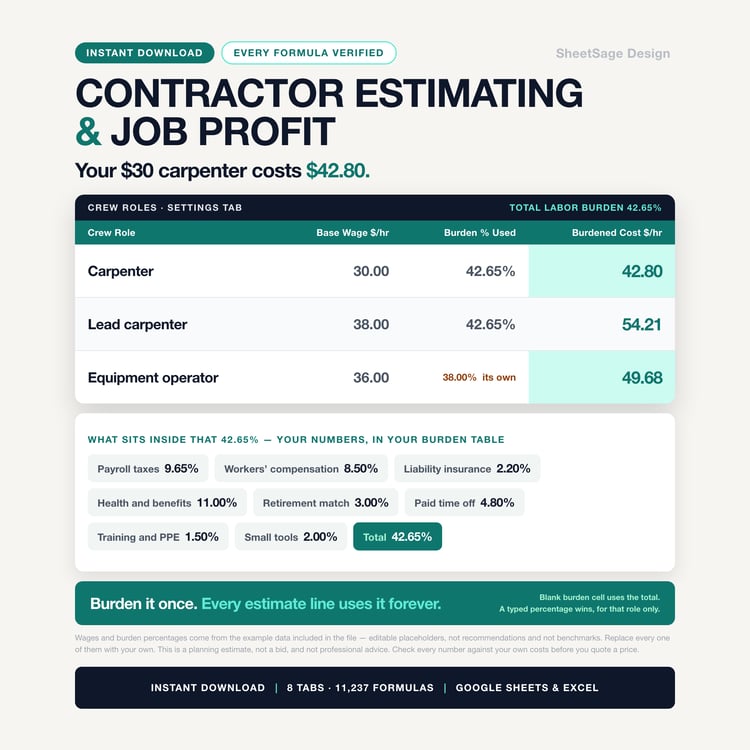Select the Lead carpenter row
This screenshot has width=750, height=750.
tap(375, 324)
